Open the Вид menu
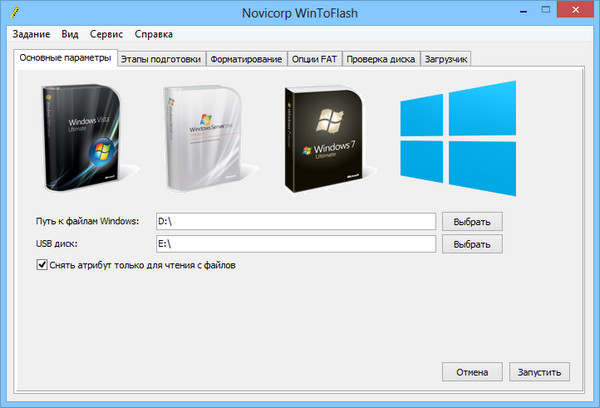 [70, 34]
